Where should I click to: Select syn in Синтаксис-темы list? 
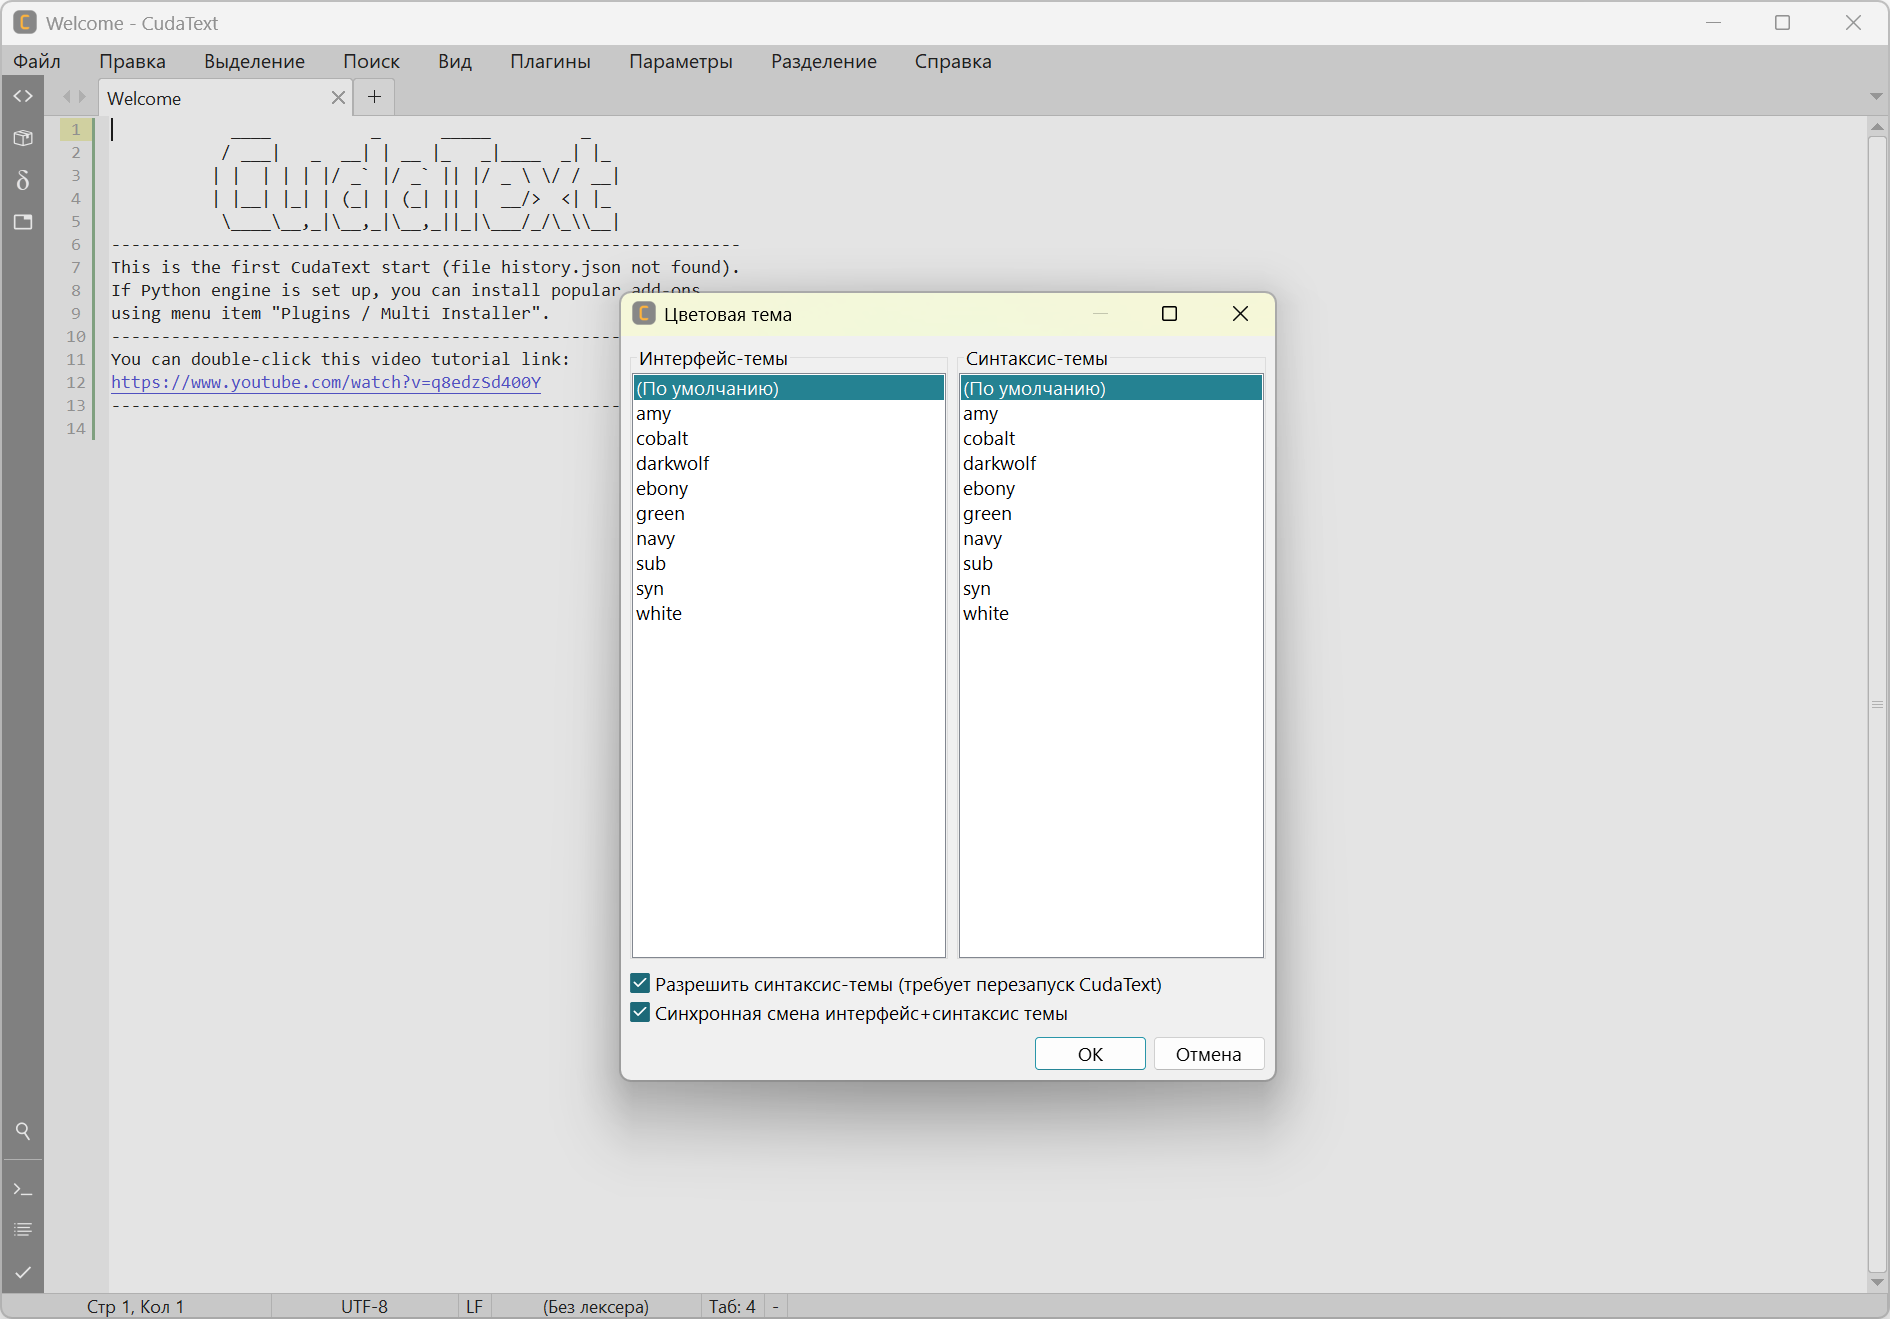click(x=1111, y=588)
